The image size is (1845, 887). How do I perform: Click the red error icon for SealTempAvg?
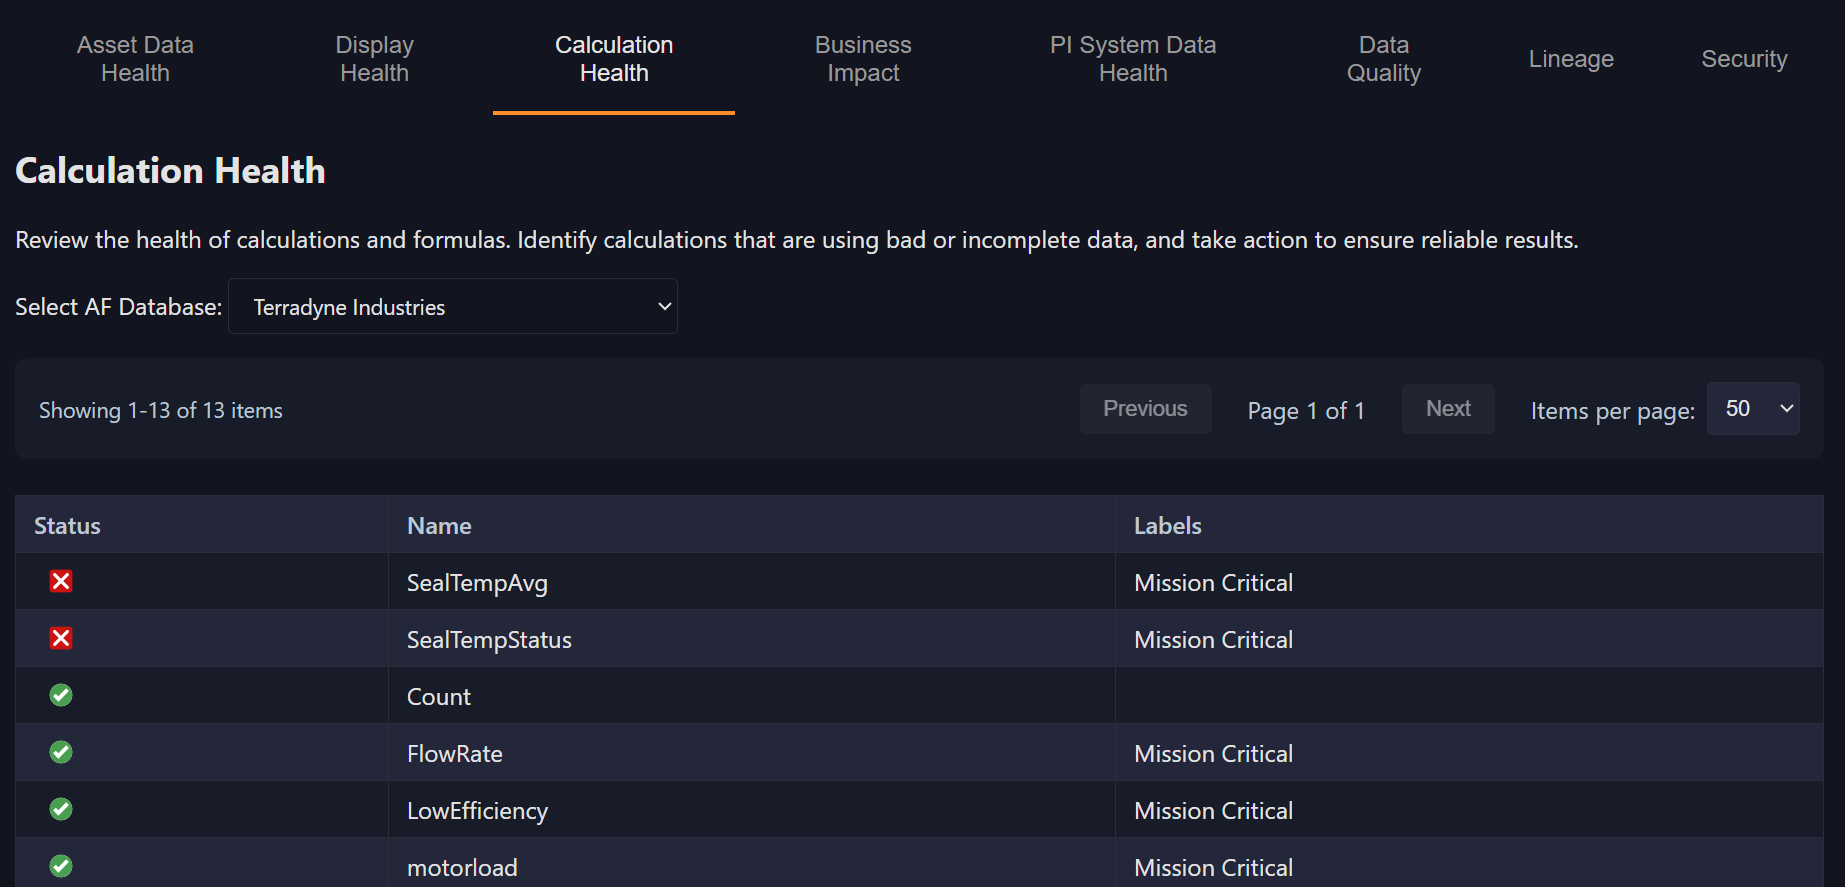[x=61, y=581]
